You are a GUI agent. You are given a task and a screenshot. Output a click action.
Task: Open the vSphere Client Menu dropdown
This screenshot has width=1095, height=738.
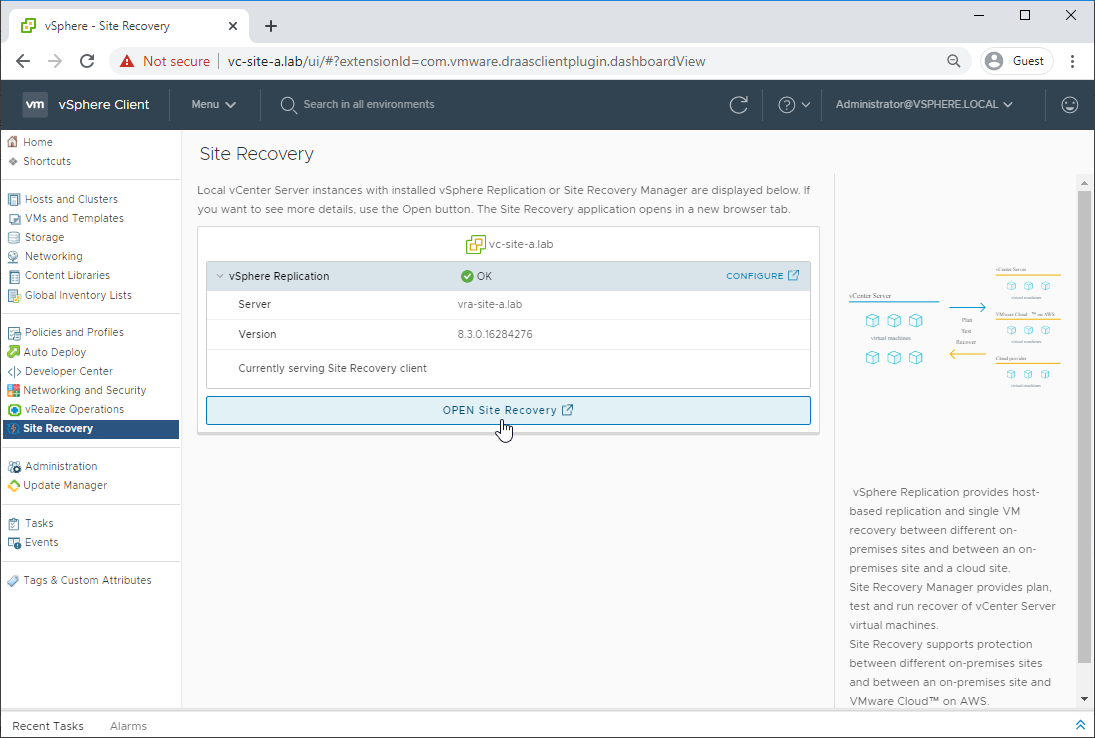pyautogui.click(x=213, y=105)
